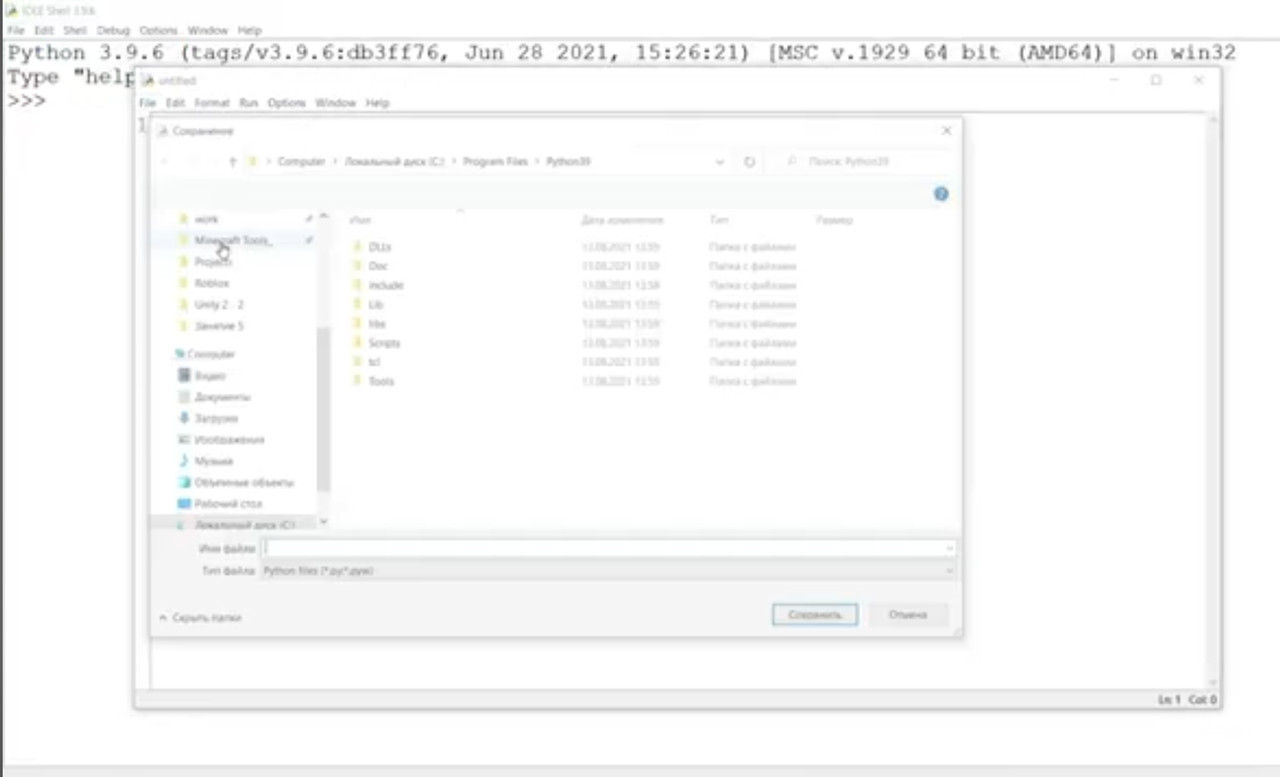Click Program Files in the breadcrumb path
The width and height of the screenshot is (1280, 777).
click(x=495, y=161)
